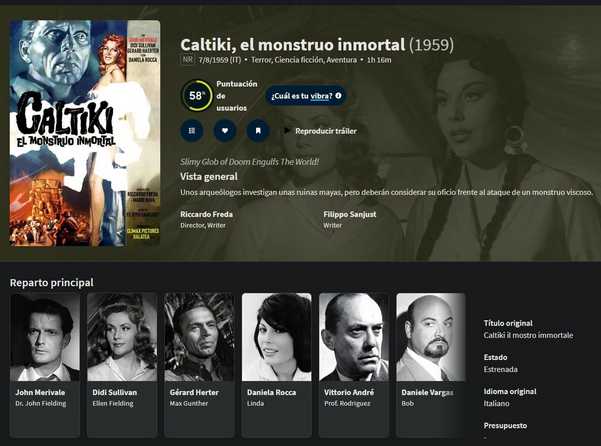Click the Dr. John Fielding character name
The height and width of the screenshot is (446, 601).
41,403
